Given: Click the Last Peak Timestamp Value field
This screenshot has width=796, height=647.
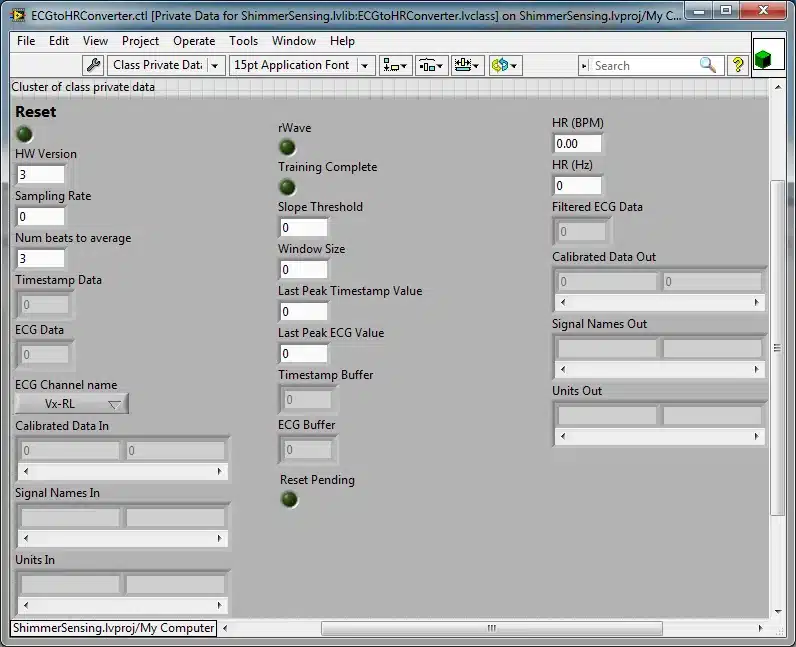Looking at the screenshot, I should point(304,311).
